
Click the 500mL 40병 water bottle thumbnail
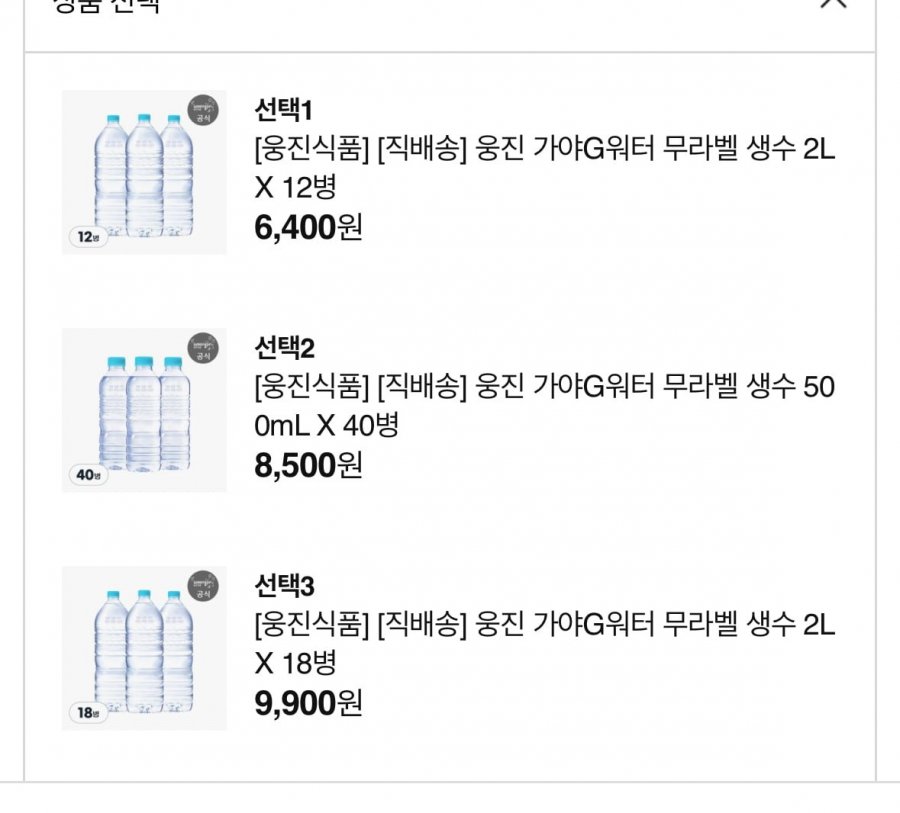coord(143,410)
